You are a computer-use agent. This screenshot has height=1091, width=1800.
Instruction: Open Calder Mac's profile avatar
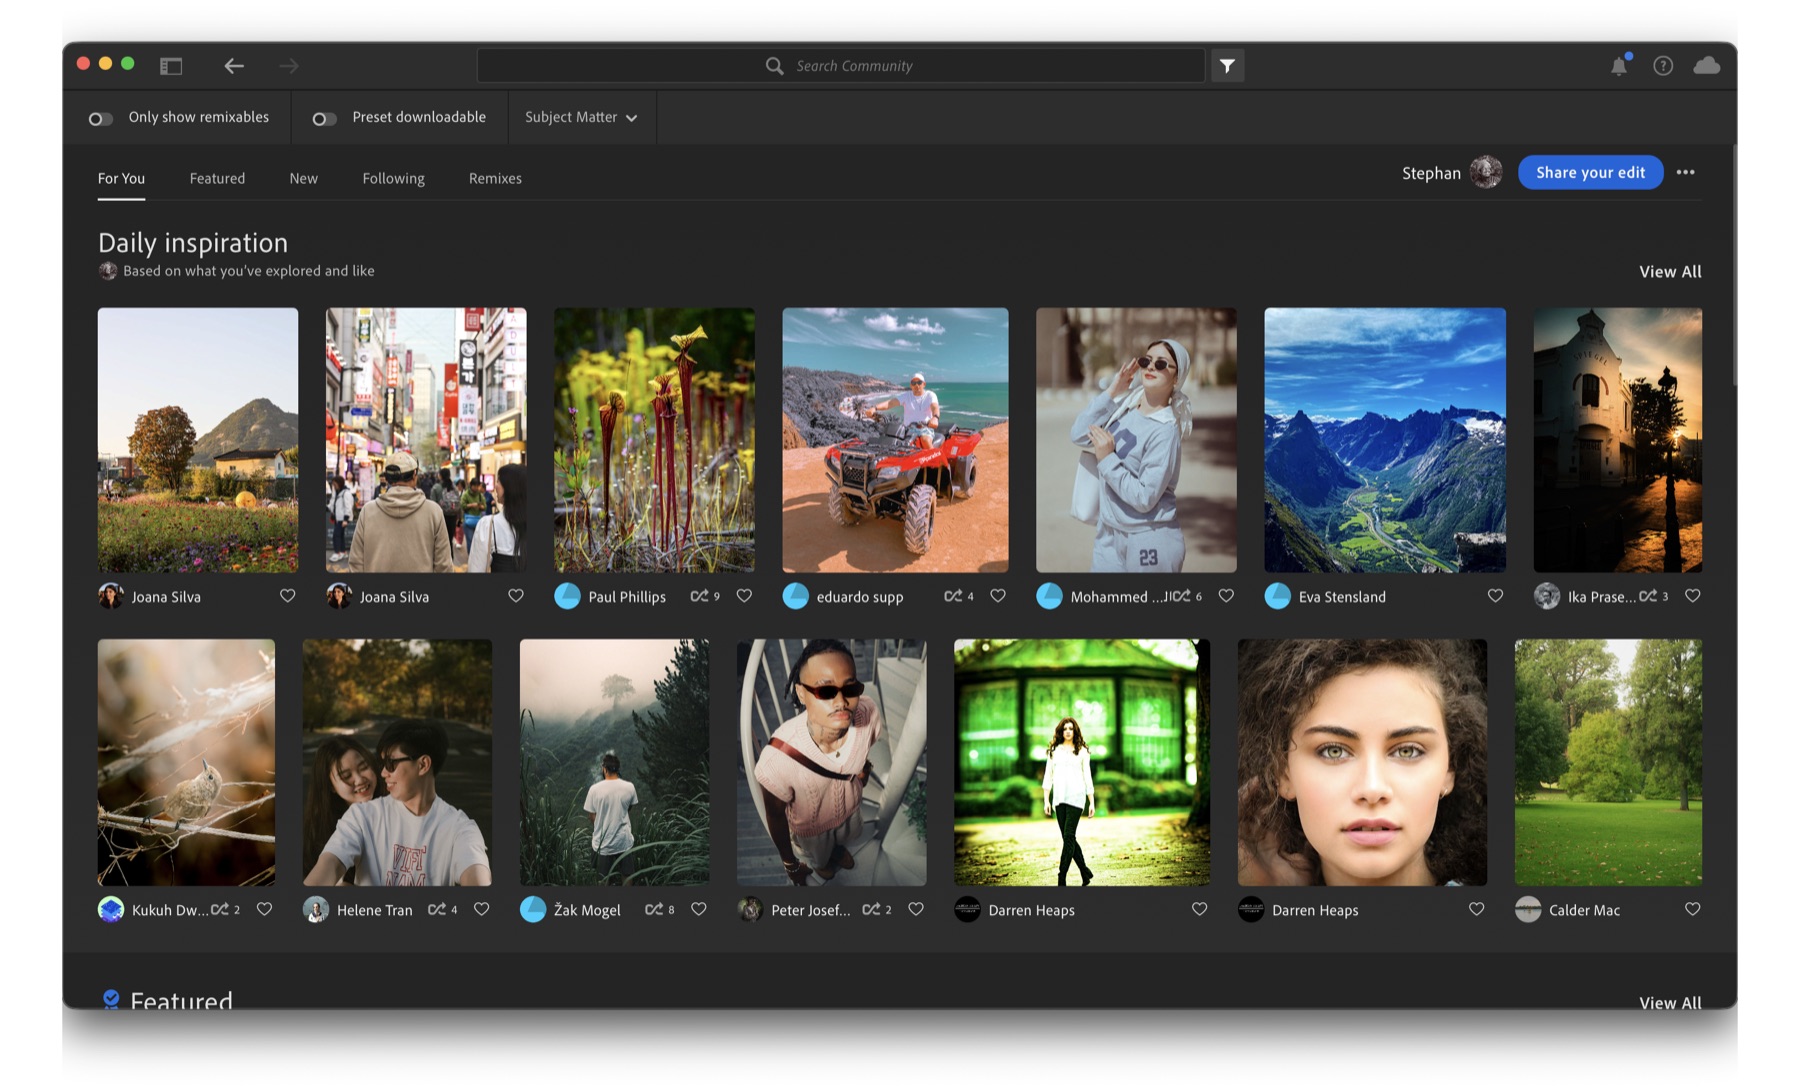pyautogui.click(x=1528, y=909)
